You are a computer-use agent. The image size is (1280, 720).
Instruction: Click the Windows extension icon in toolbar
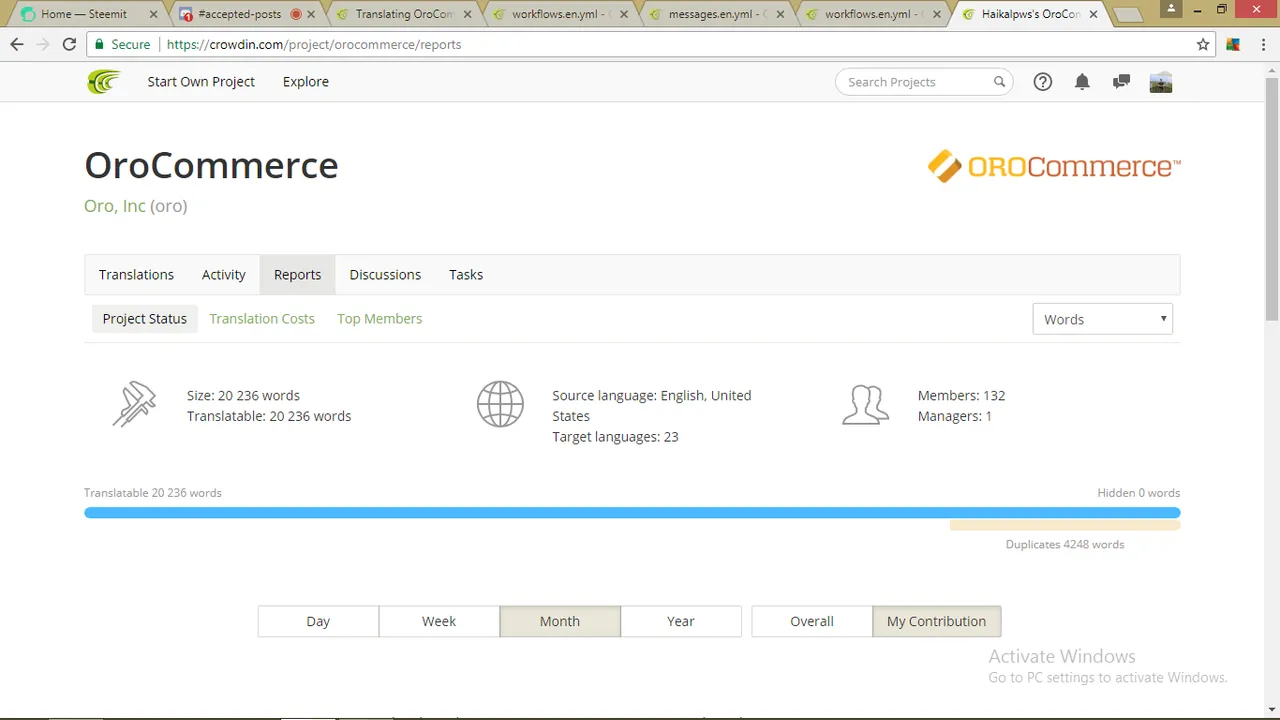[1233, 44]
